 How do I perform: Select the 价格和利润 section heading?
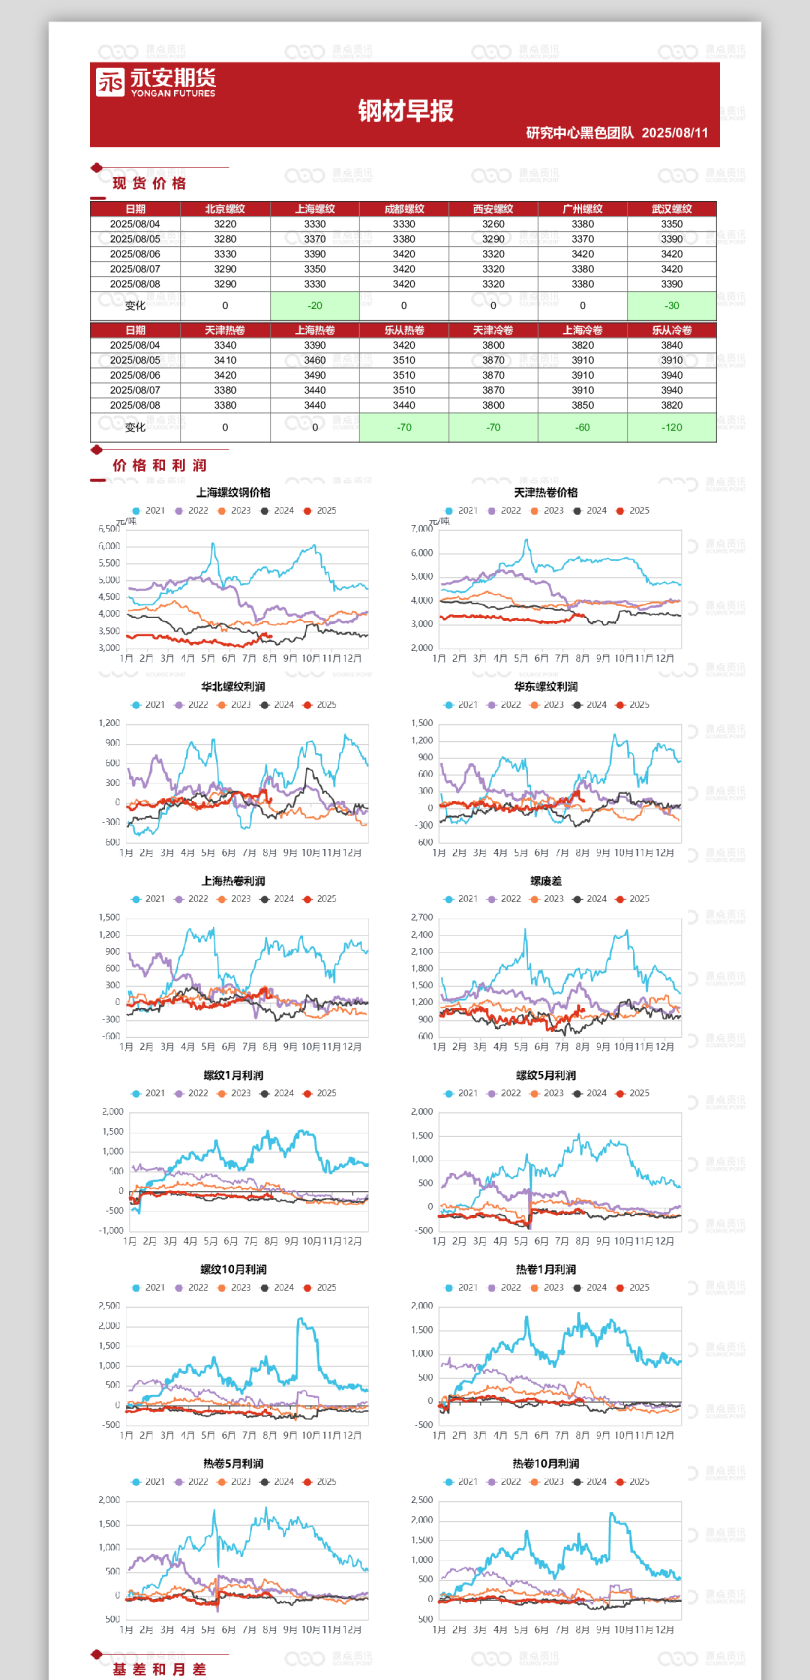160,465
